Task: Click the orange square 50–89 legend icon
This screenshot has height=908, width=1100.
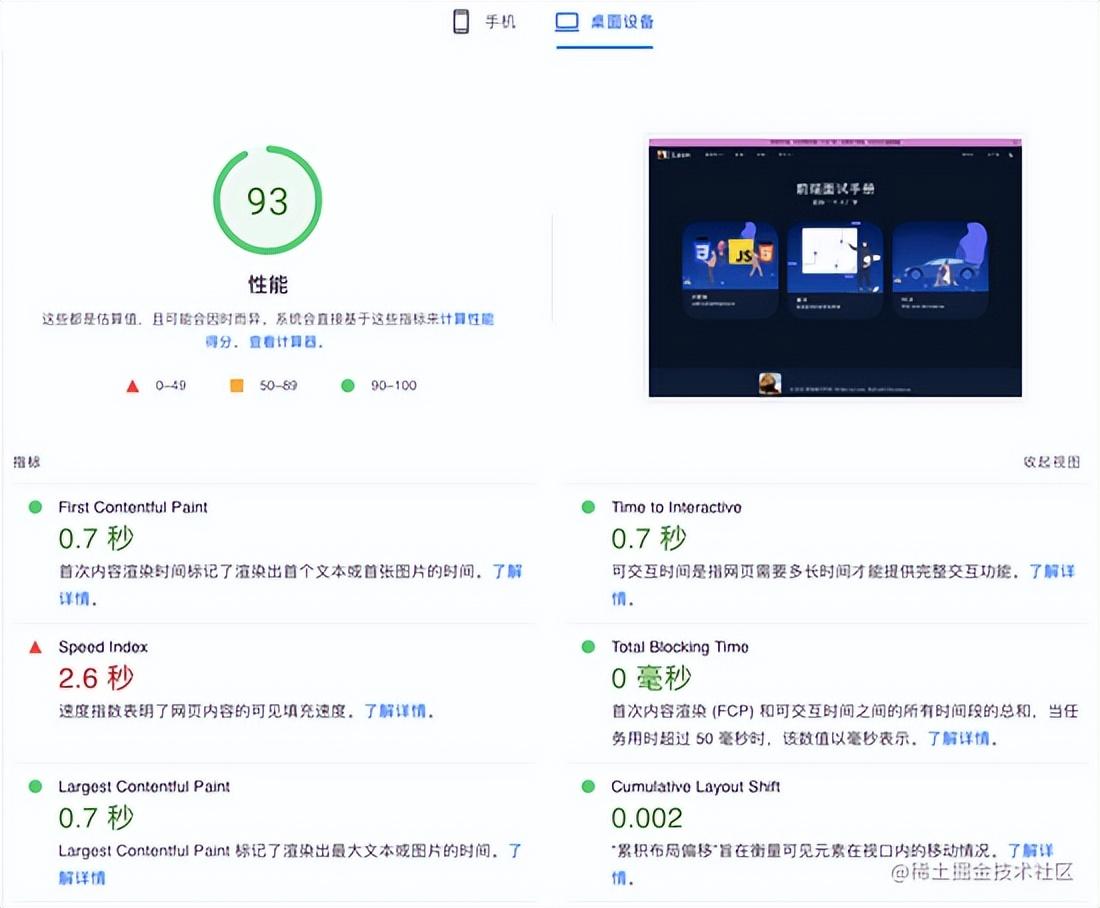Action: click(x=237, y=385)
